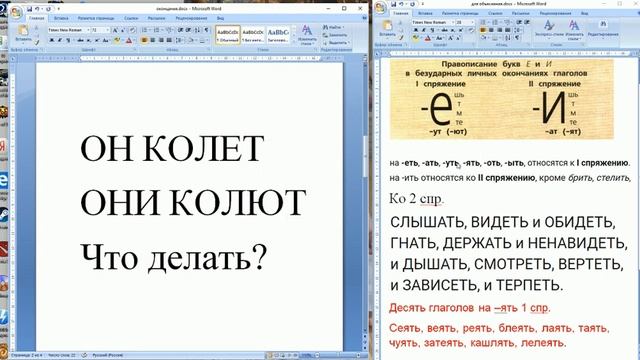Save the right document via quick access toolbar
This screenshot has width=640, height=360.
tap(393, 4)
